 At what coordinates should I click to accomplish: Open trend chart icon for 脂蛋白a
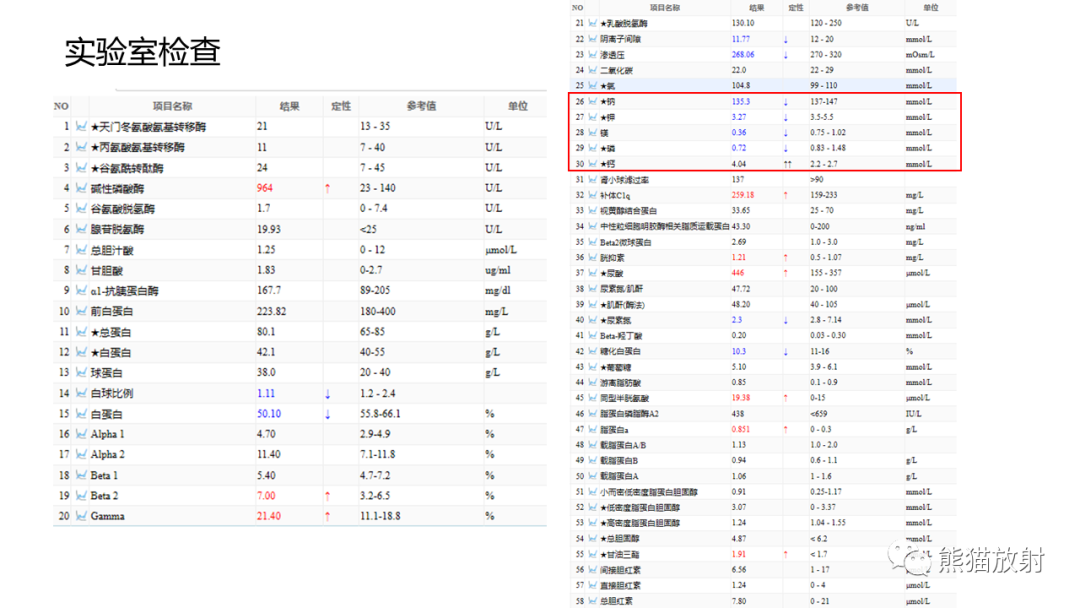point(592,430)
